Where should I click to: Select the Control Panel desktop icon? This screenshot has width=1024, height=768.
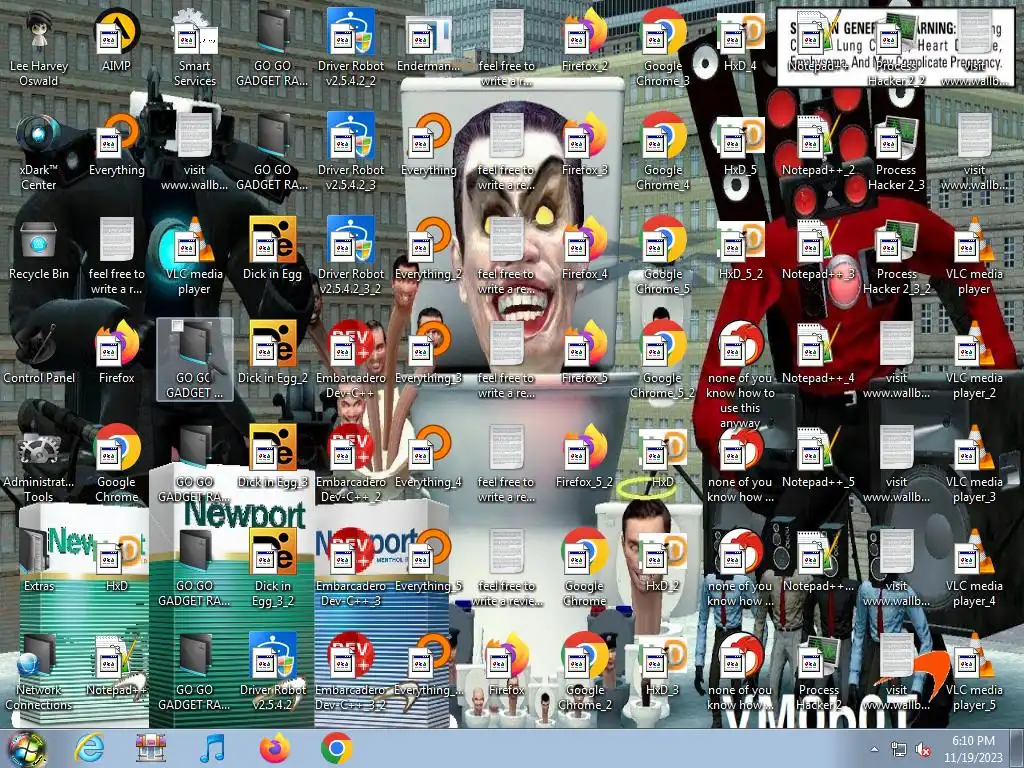pyautogui.click(x=39, y=353)
